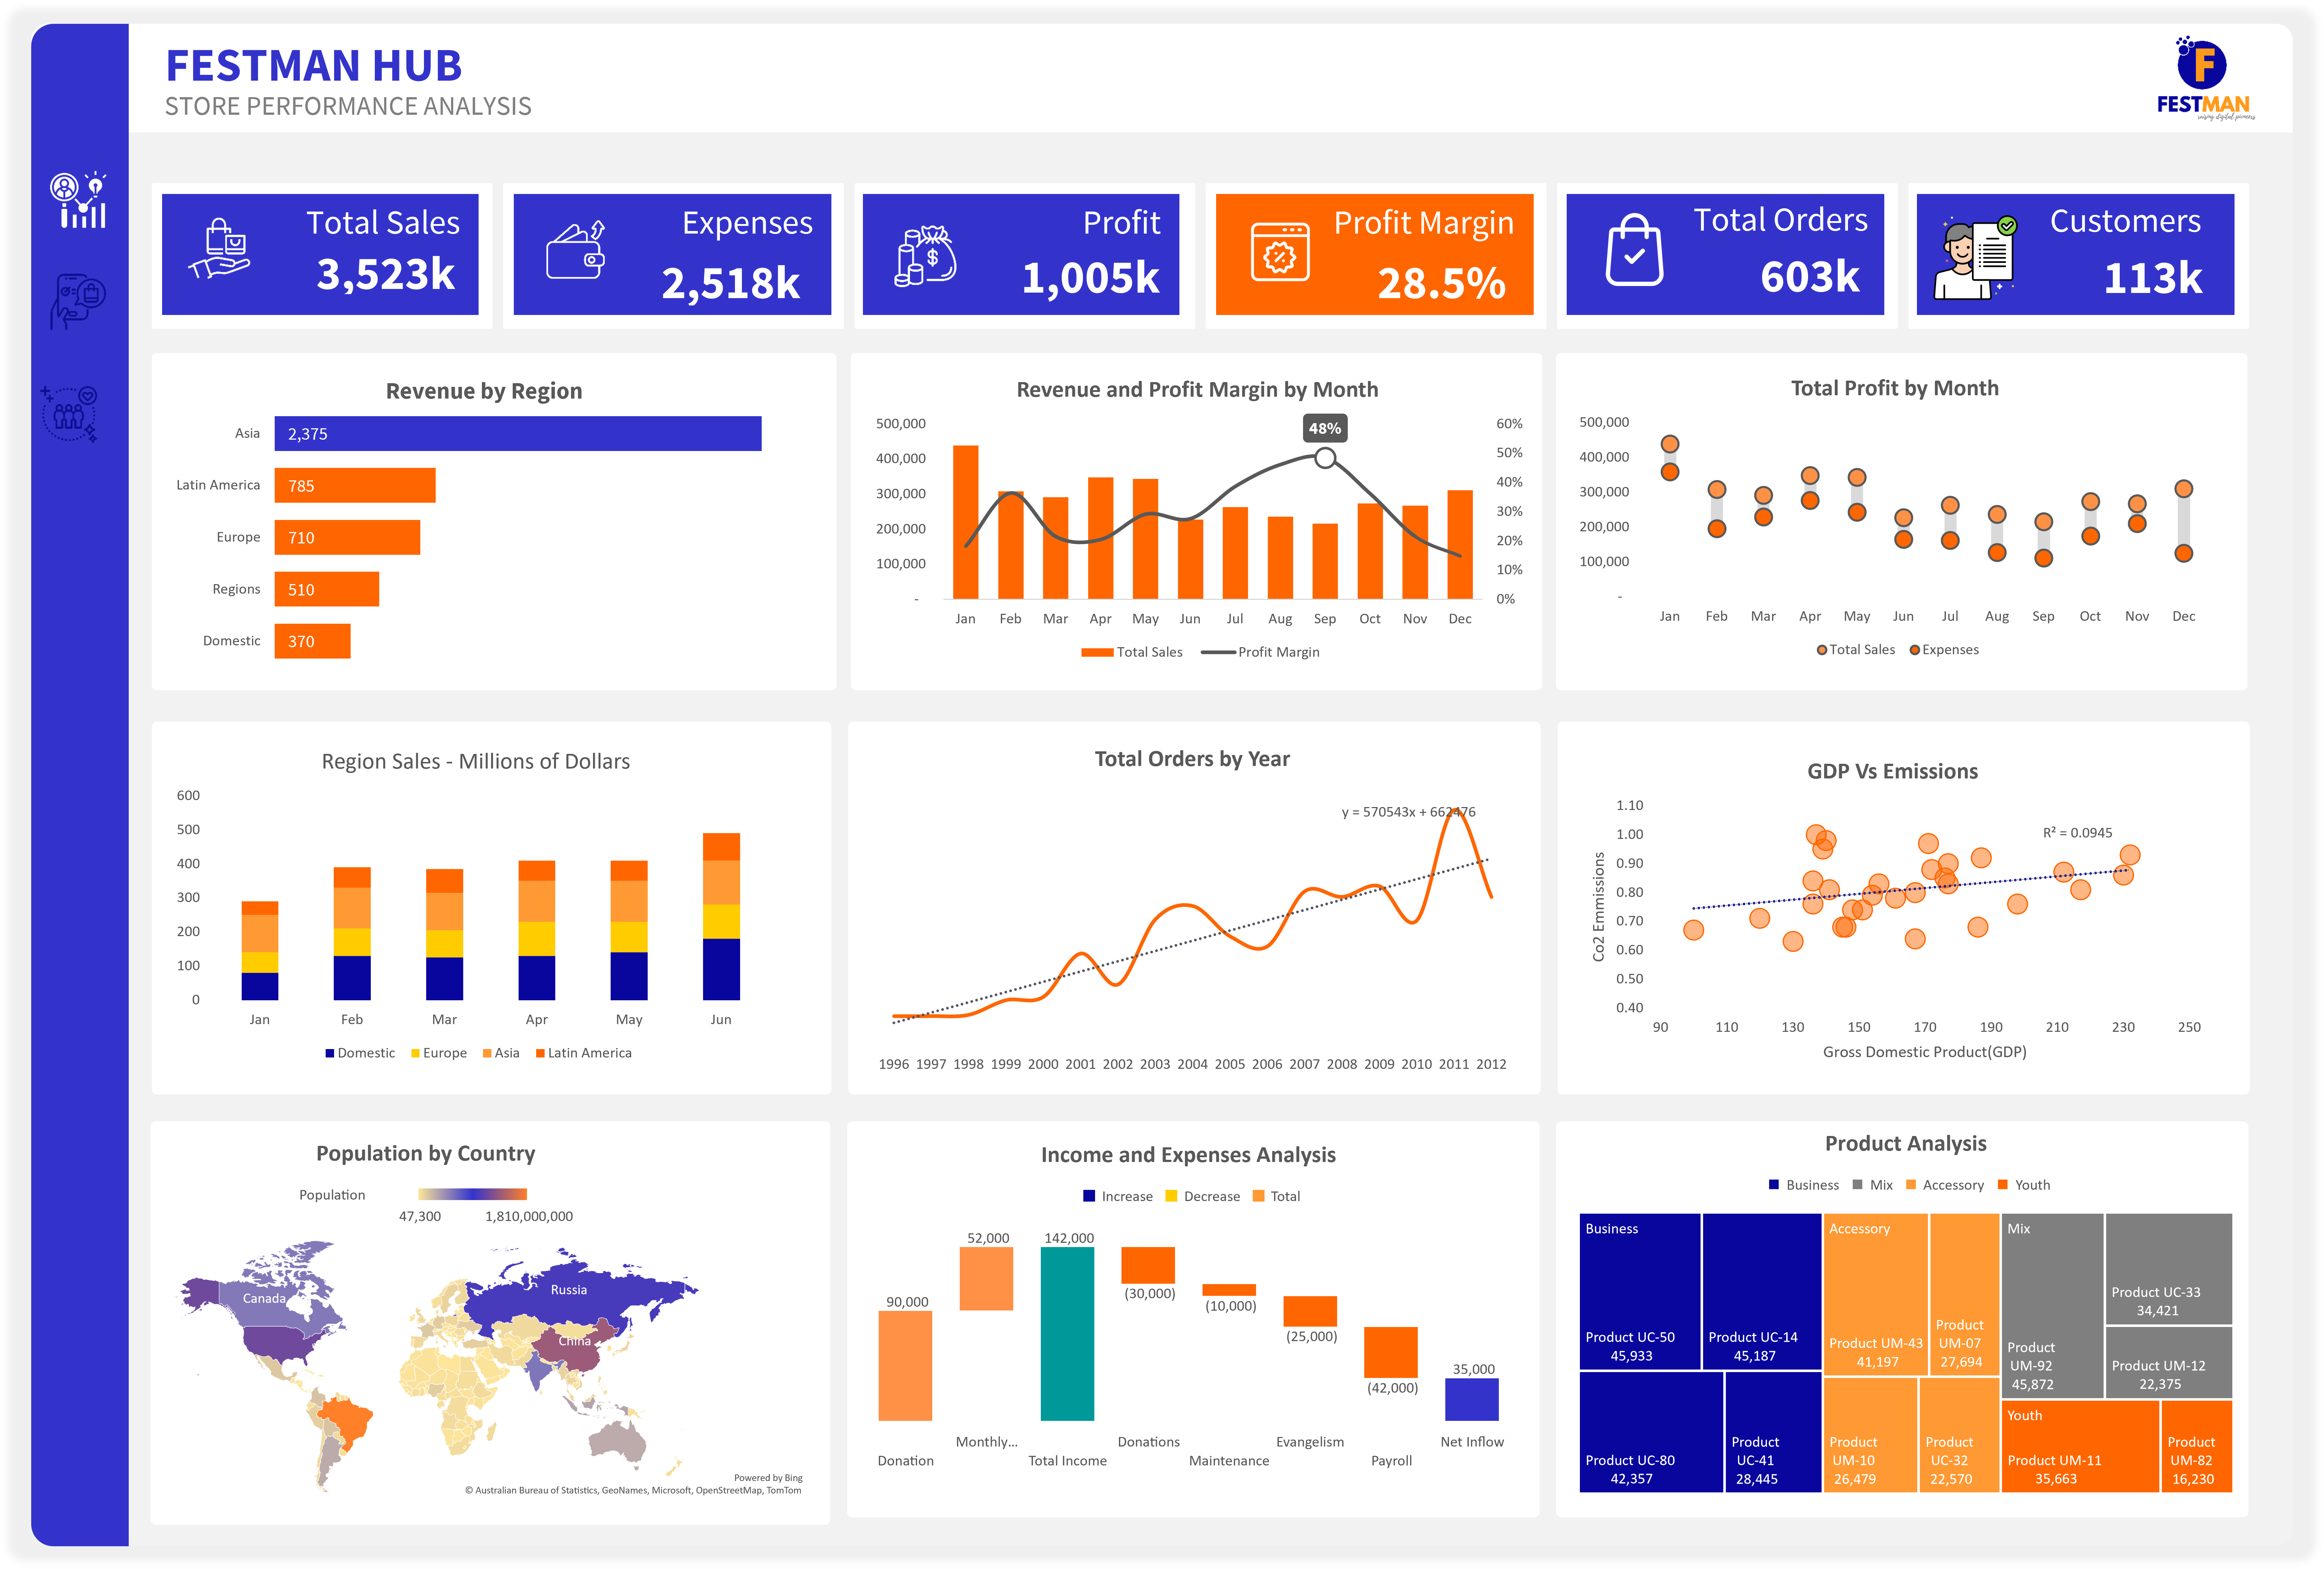2324x1569 pixels.
Task: Click the FESTMAN HUB title
Action: click(x=314, y=66)
